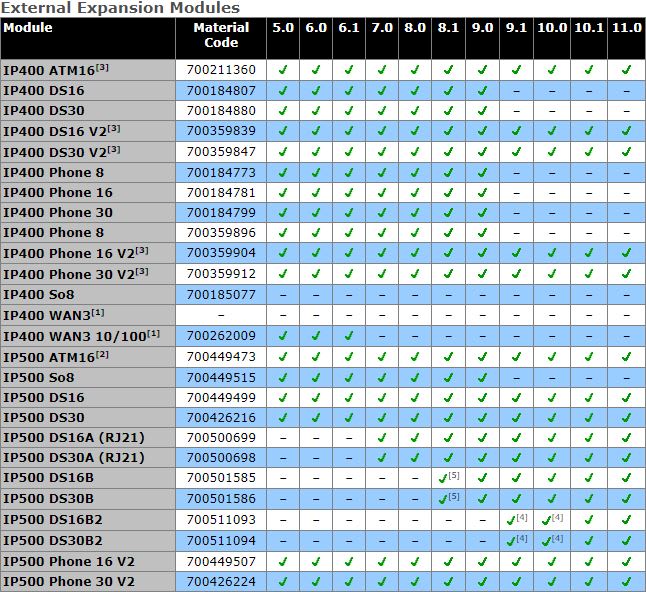Click the IP400 WAN3 10/100 label

click(x=82, y=336)
